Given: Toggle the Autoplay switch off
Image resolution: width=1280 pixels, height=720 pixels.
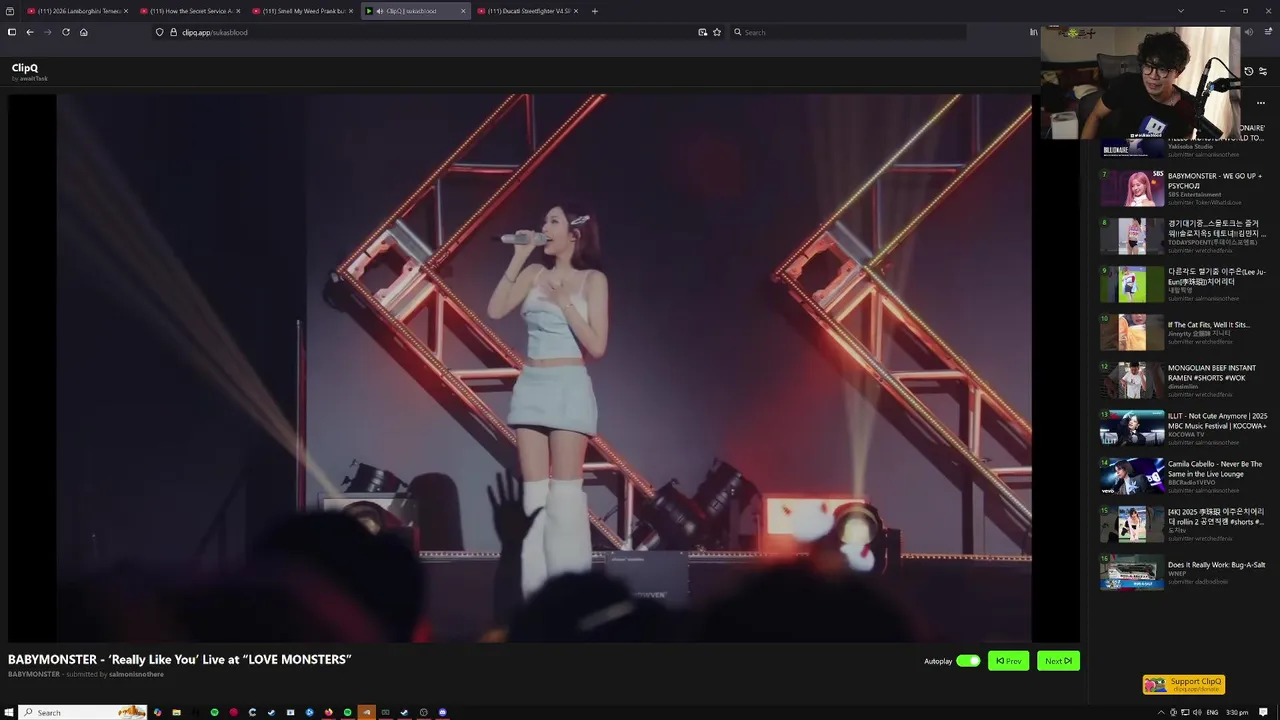Looking at the screenshot, I should [968, 661].
